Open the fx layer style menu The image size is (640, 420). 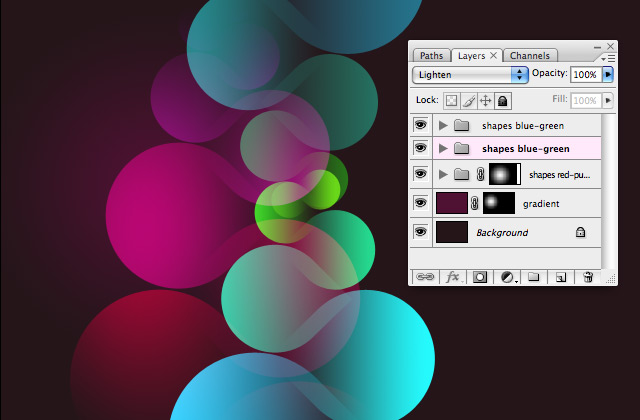(453, 277)
